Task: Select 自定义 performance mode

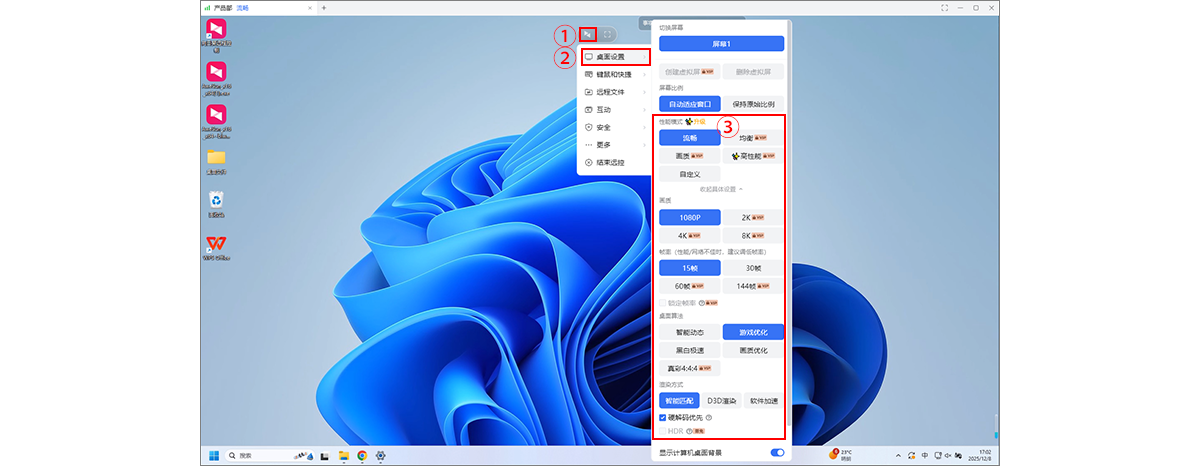Action: click(x=689, y=174)
